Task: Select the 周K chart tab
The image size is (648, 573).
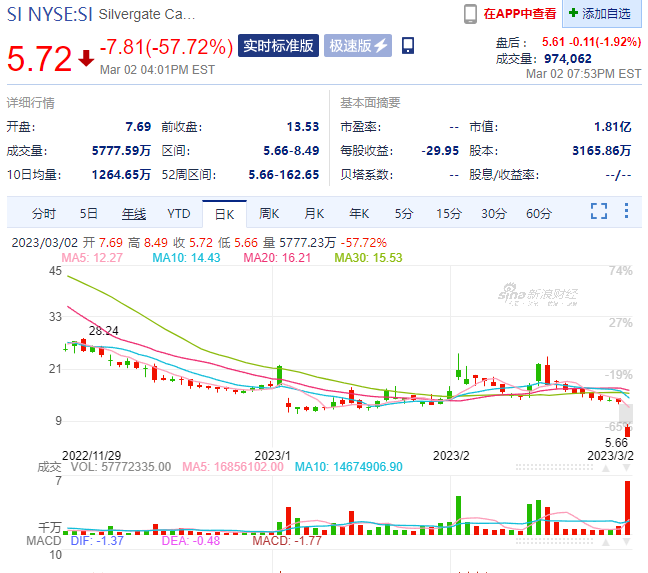Action: coord(269,214)
